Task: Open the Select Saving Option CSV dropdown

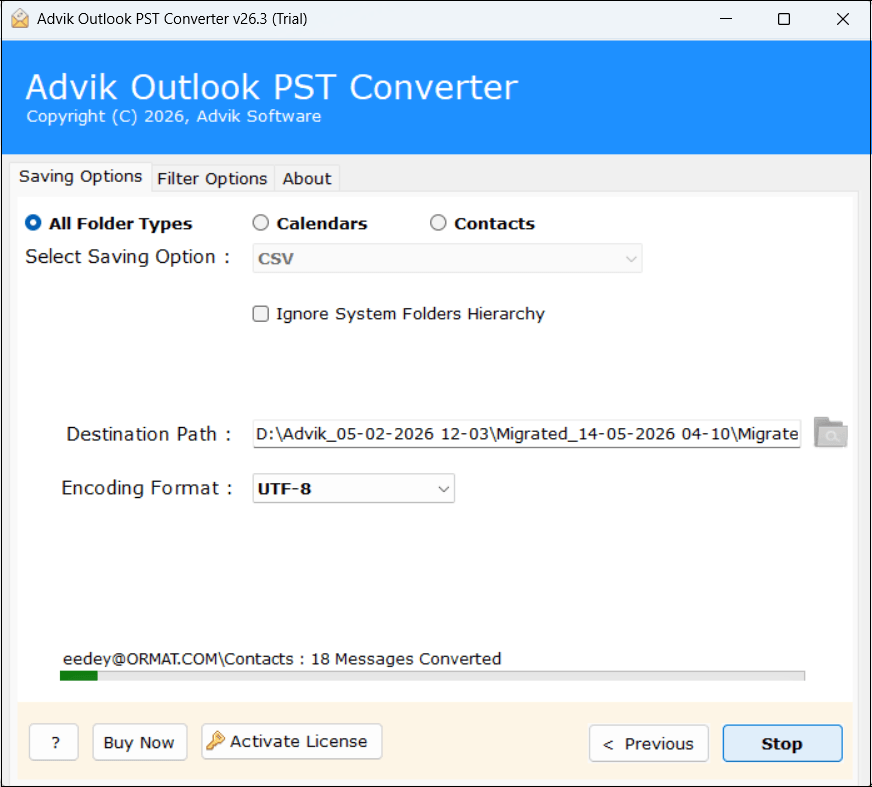Action: tap(447, 258)
